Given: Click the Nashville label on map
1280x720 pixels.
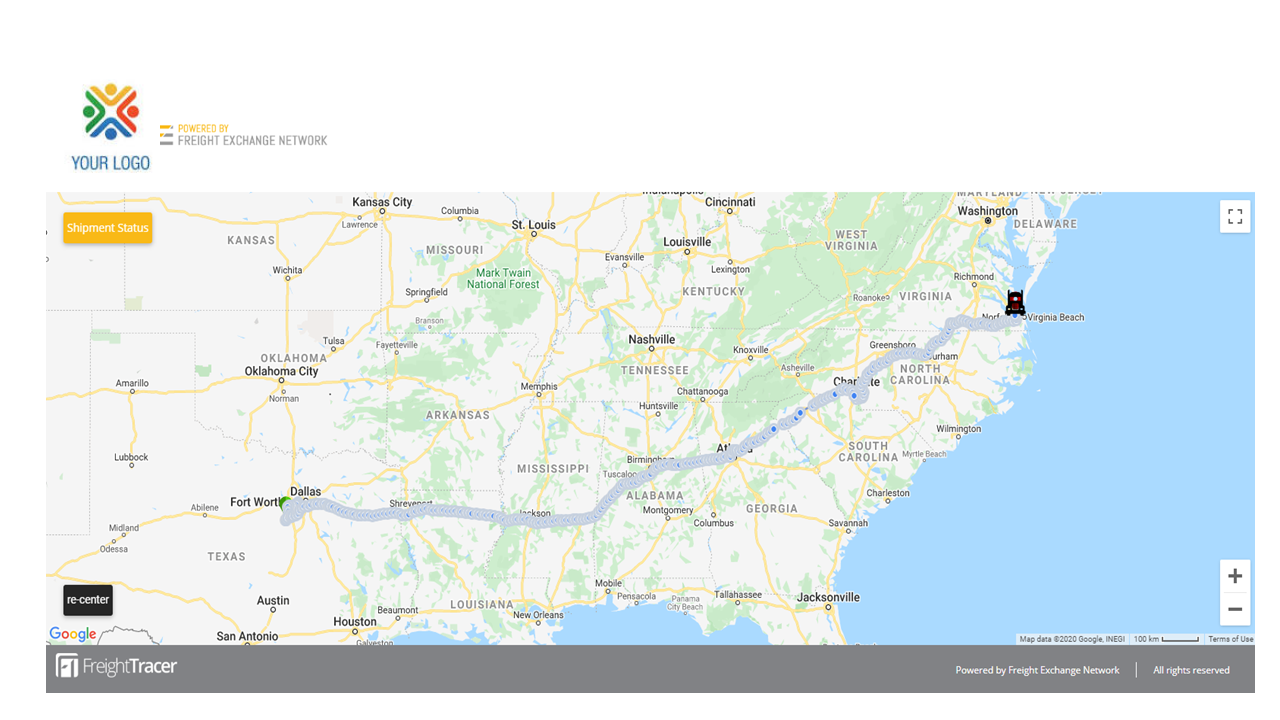Looking at the screenshot, I should [x=652, y=340].
